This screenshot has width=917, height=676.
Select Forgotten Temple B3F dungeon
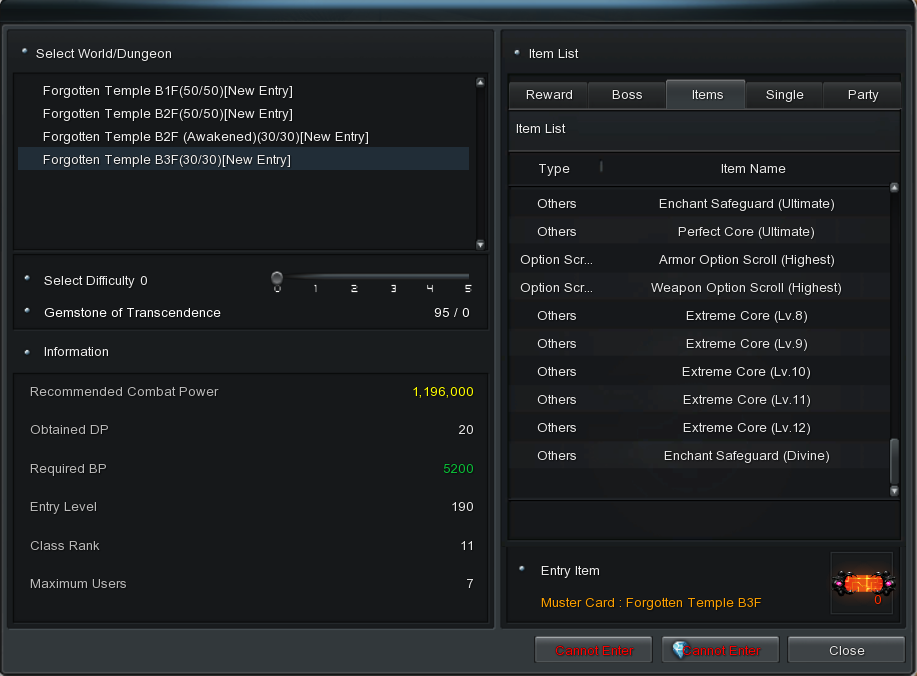click(166, 160)
